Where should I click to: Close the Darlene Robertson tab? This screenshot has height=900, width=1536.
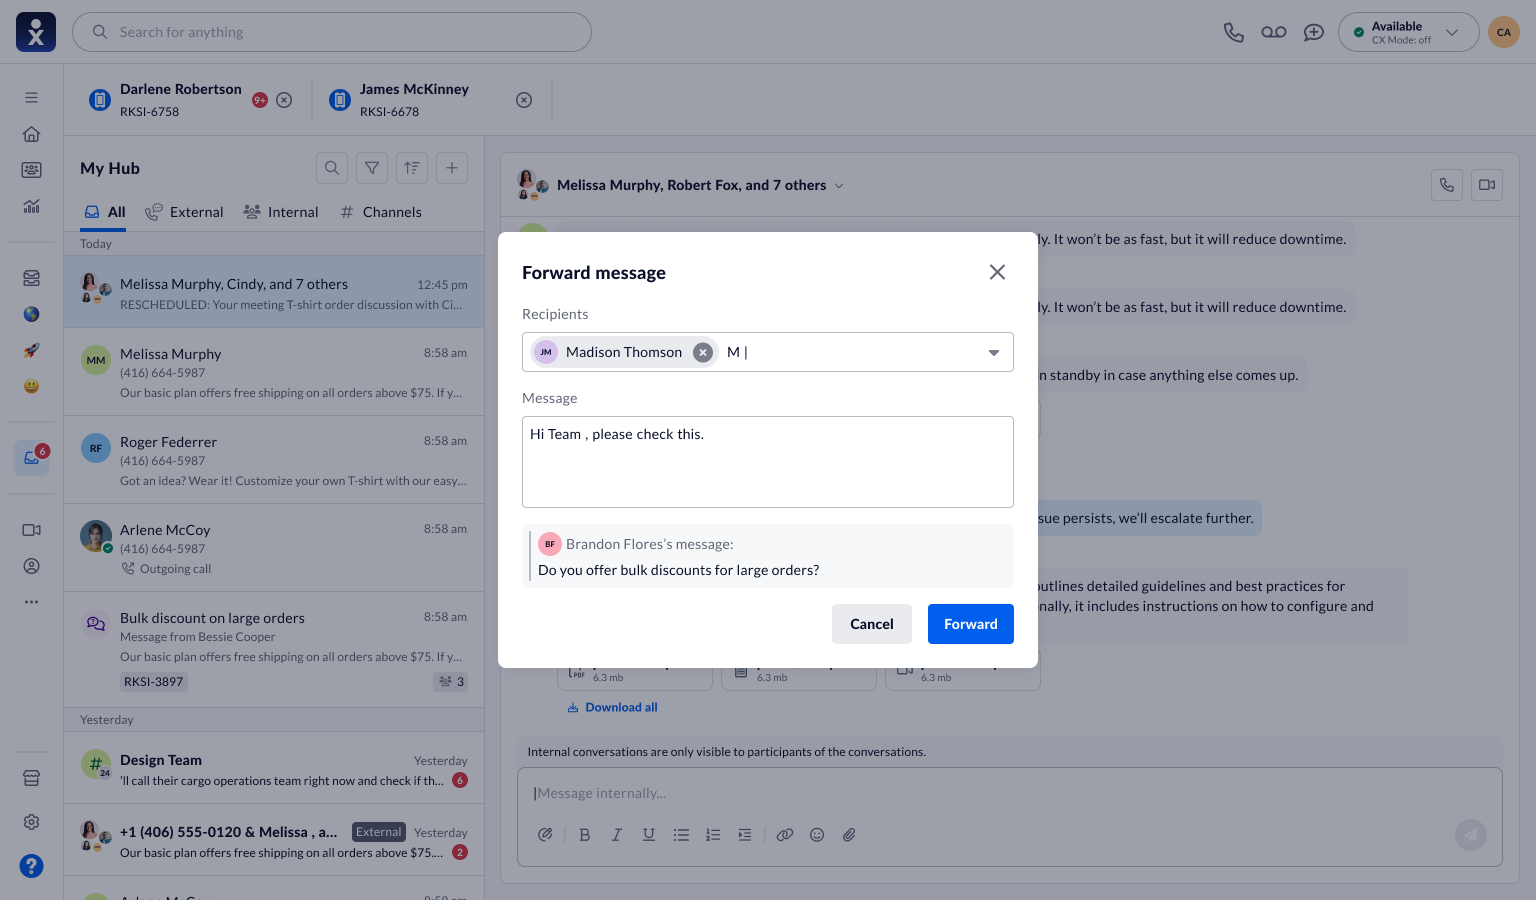pos(284,100)
